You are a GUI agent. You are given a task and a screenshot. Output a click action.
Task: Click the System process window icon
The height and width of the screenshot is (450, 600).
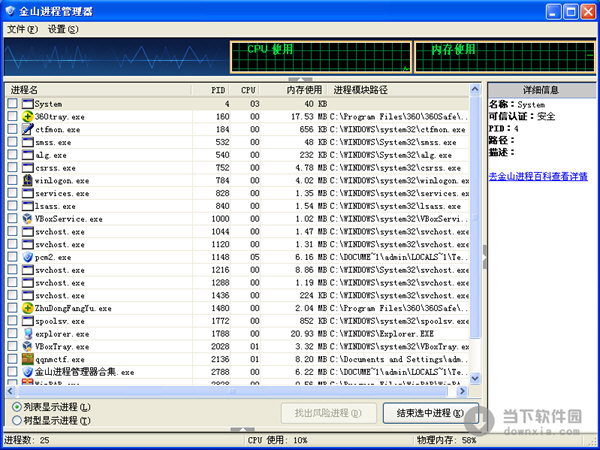tap(28, 104)
